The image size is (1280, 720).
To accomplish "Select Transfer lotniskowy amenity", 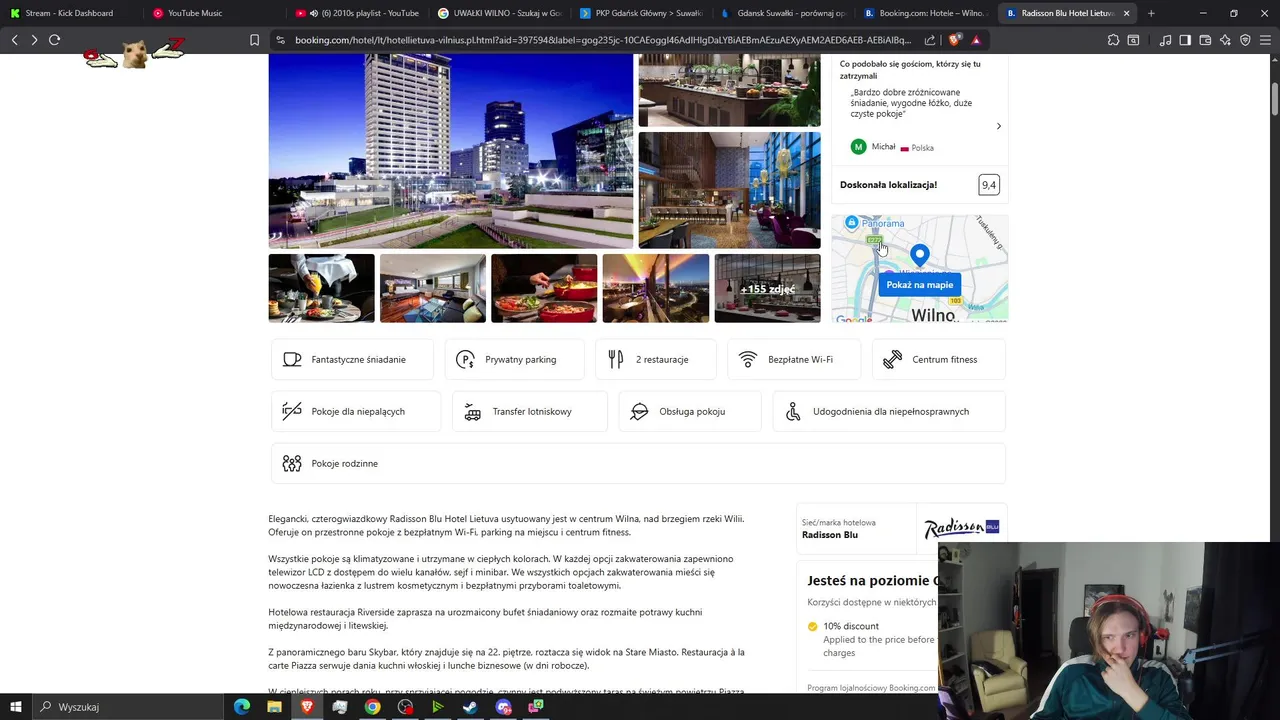I will point(530,411).
